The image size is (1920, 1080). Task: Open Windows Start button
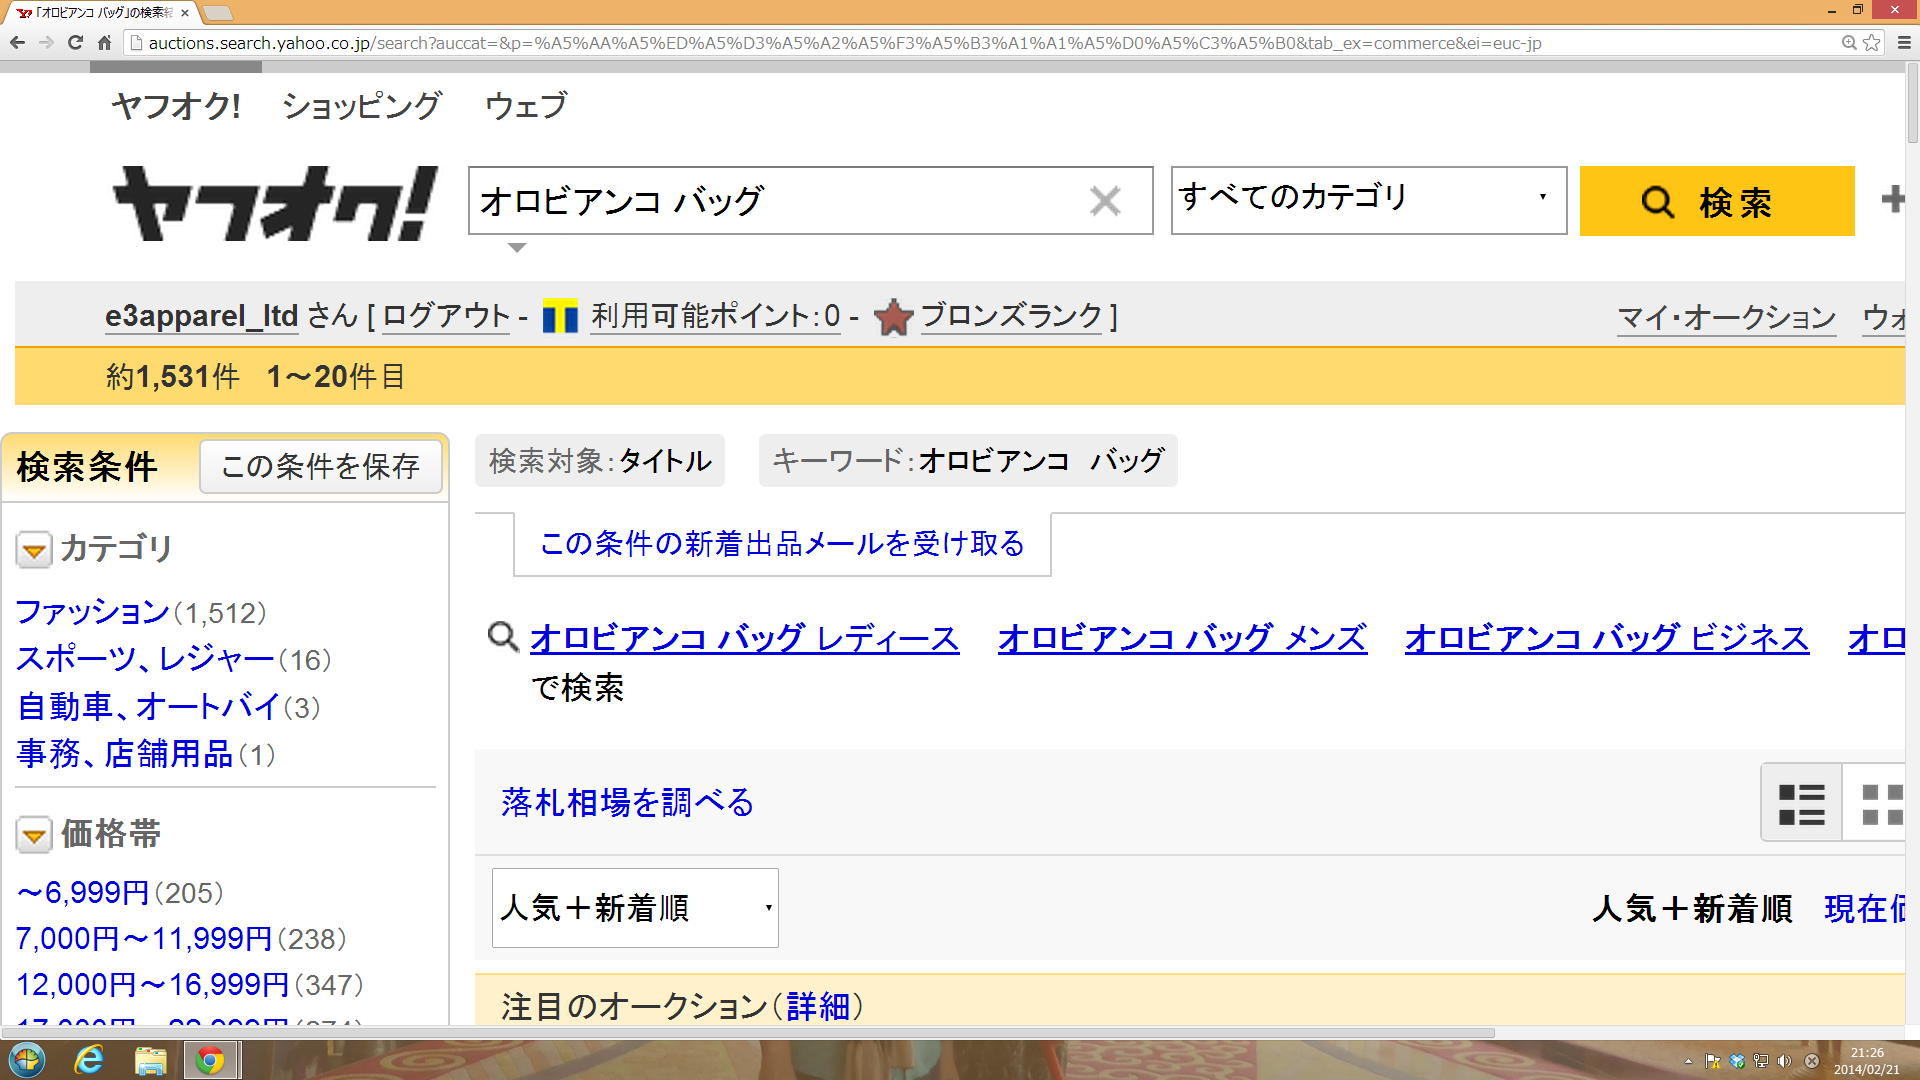point(27,1060)
